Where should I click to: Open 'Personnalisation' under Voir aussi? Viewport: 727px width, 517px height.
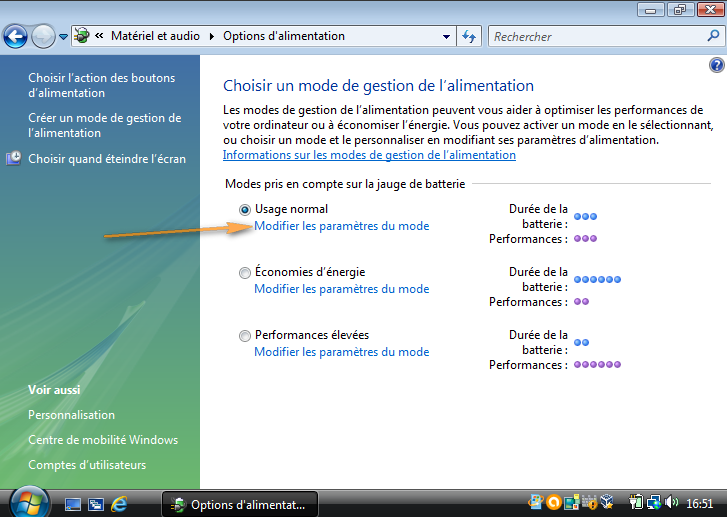71,415
